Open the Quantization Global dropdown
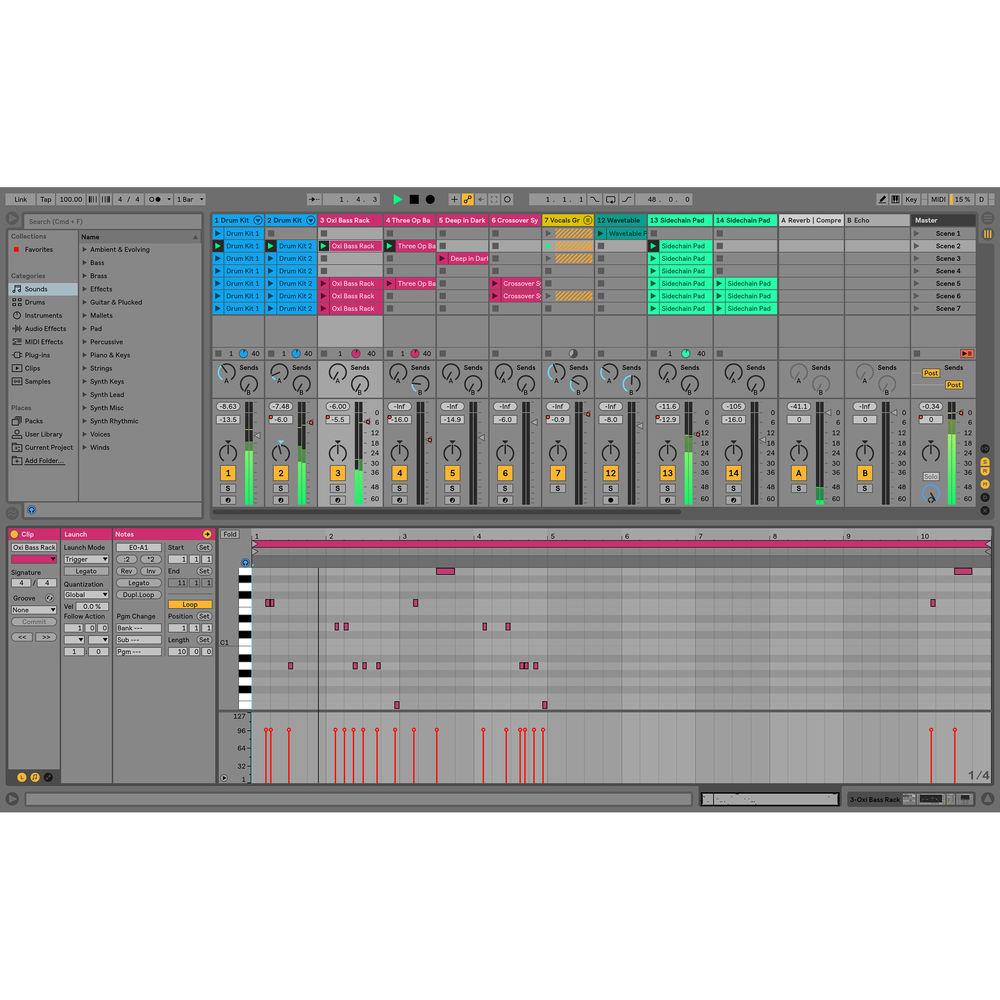Viewport: 1000px width, 1000px height. (x=86, y=594)
